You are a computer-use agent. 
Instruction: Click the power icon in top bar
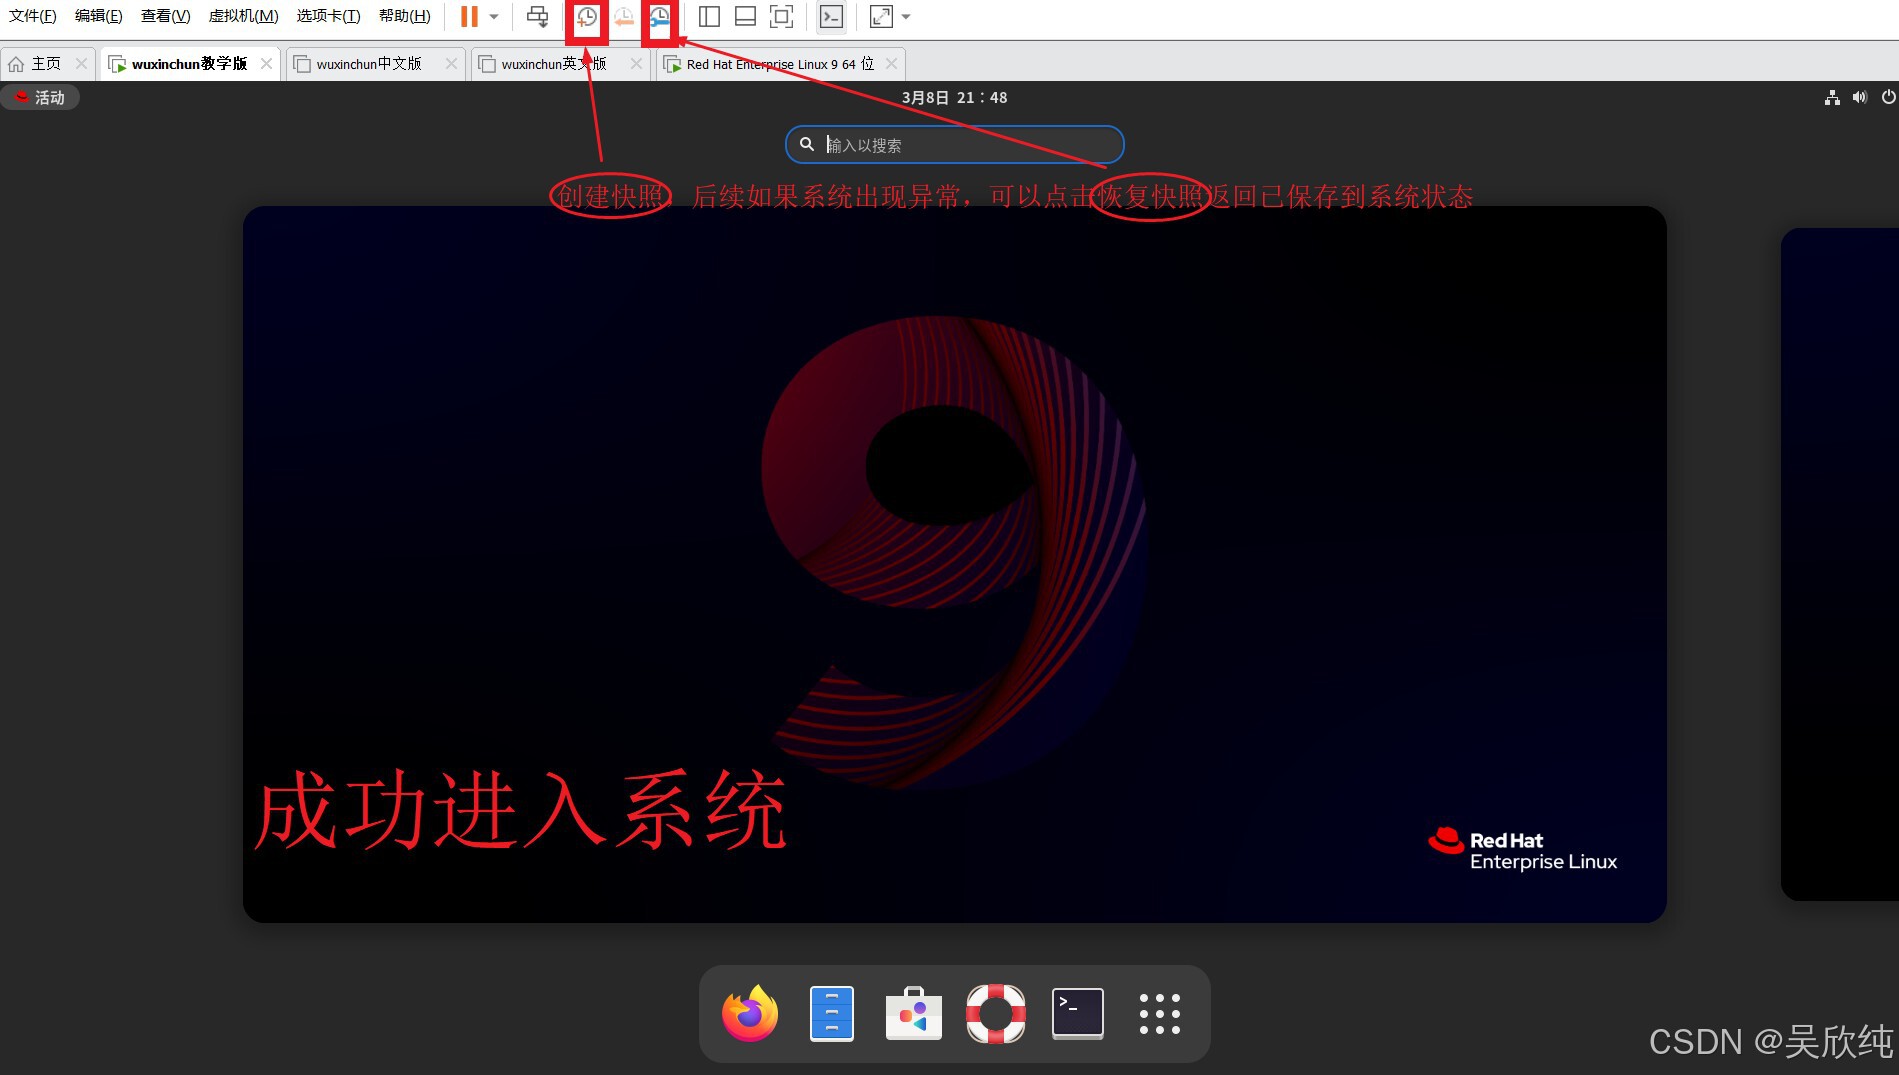tap(1888, 97)
